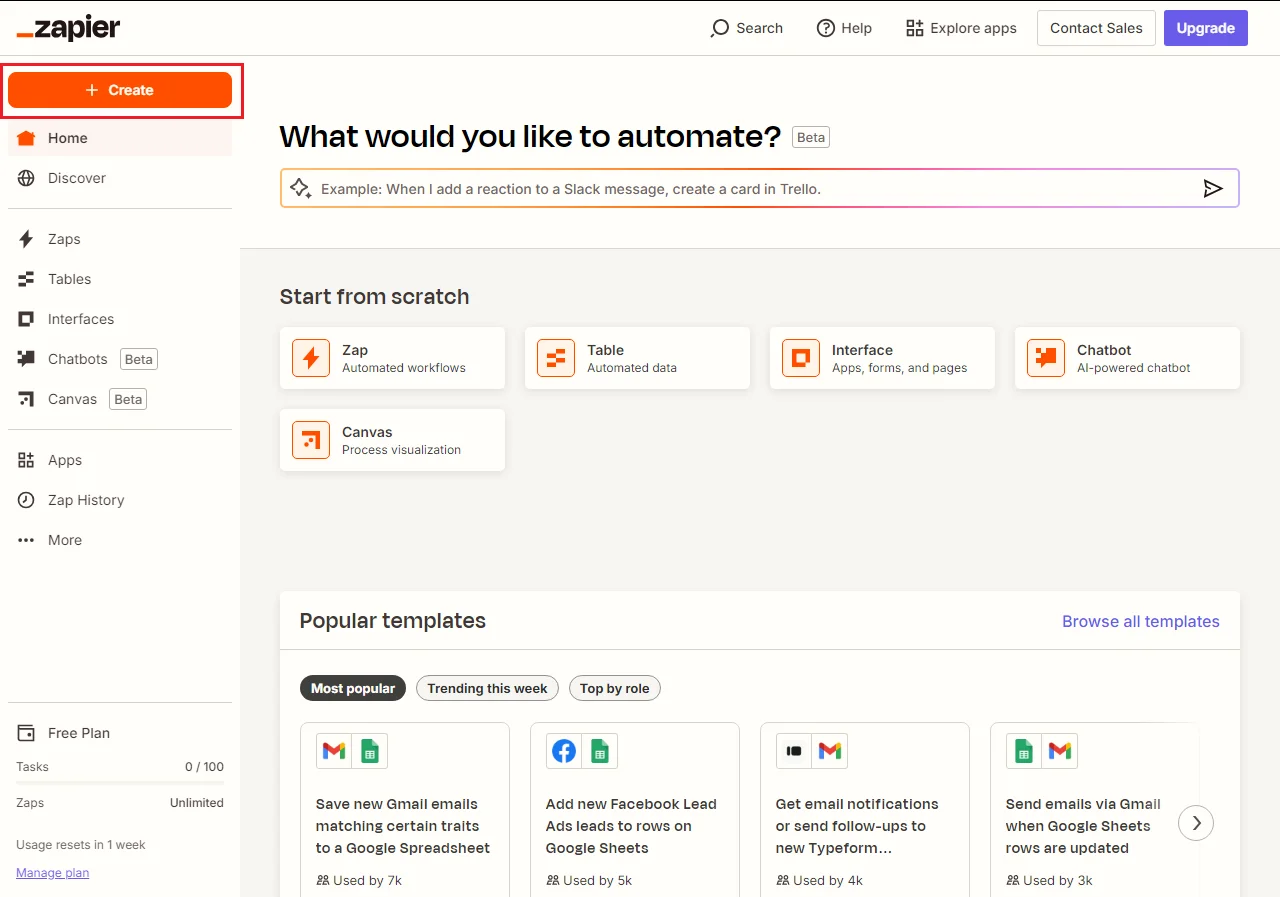Open Zap History in the sidebar
1280x897 pixels.
point(120,500)
